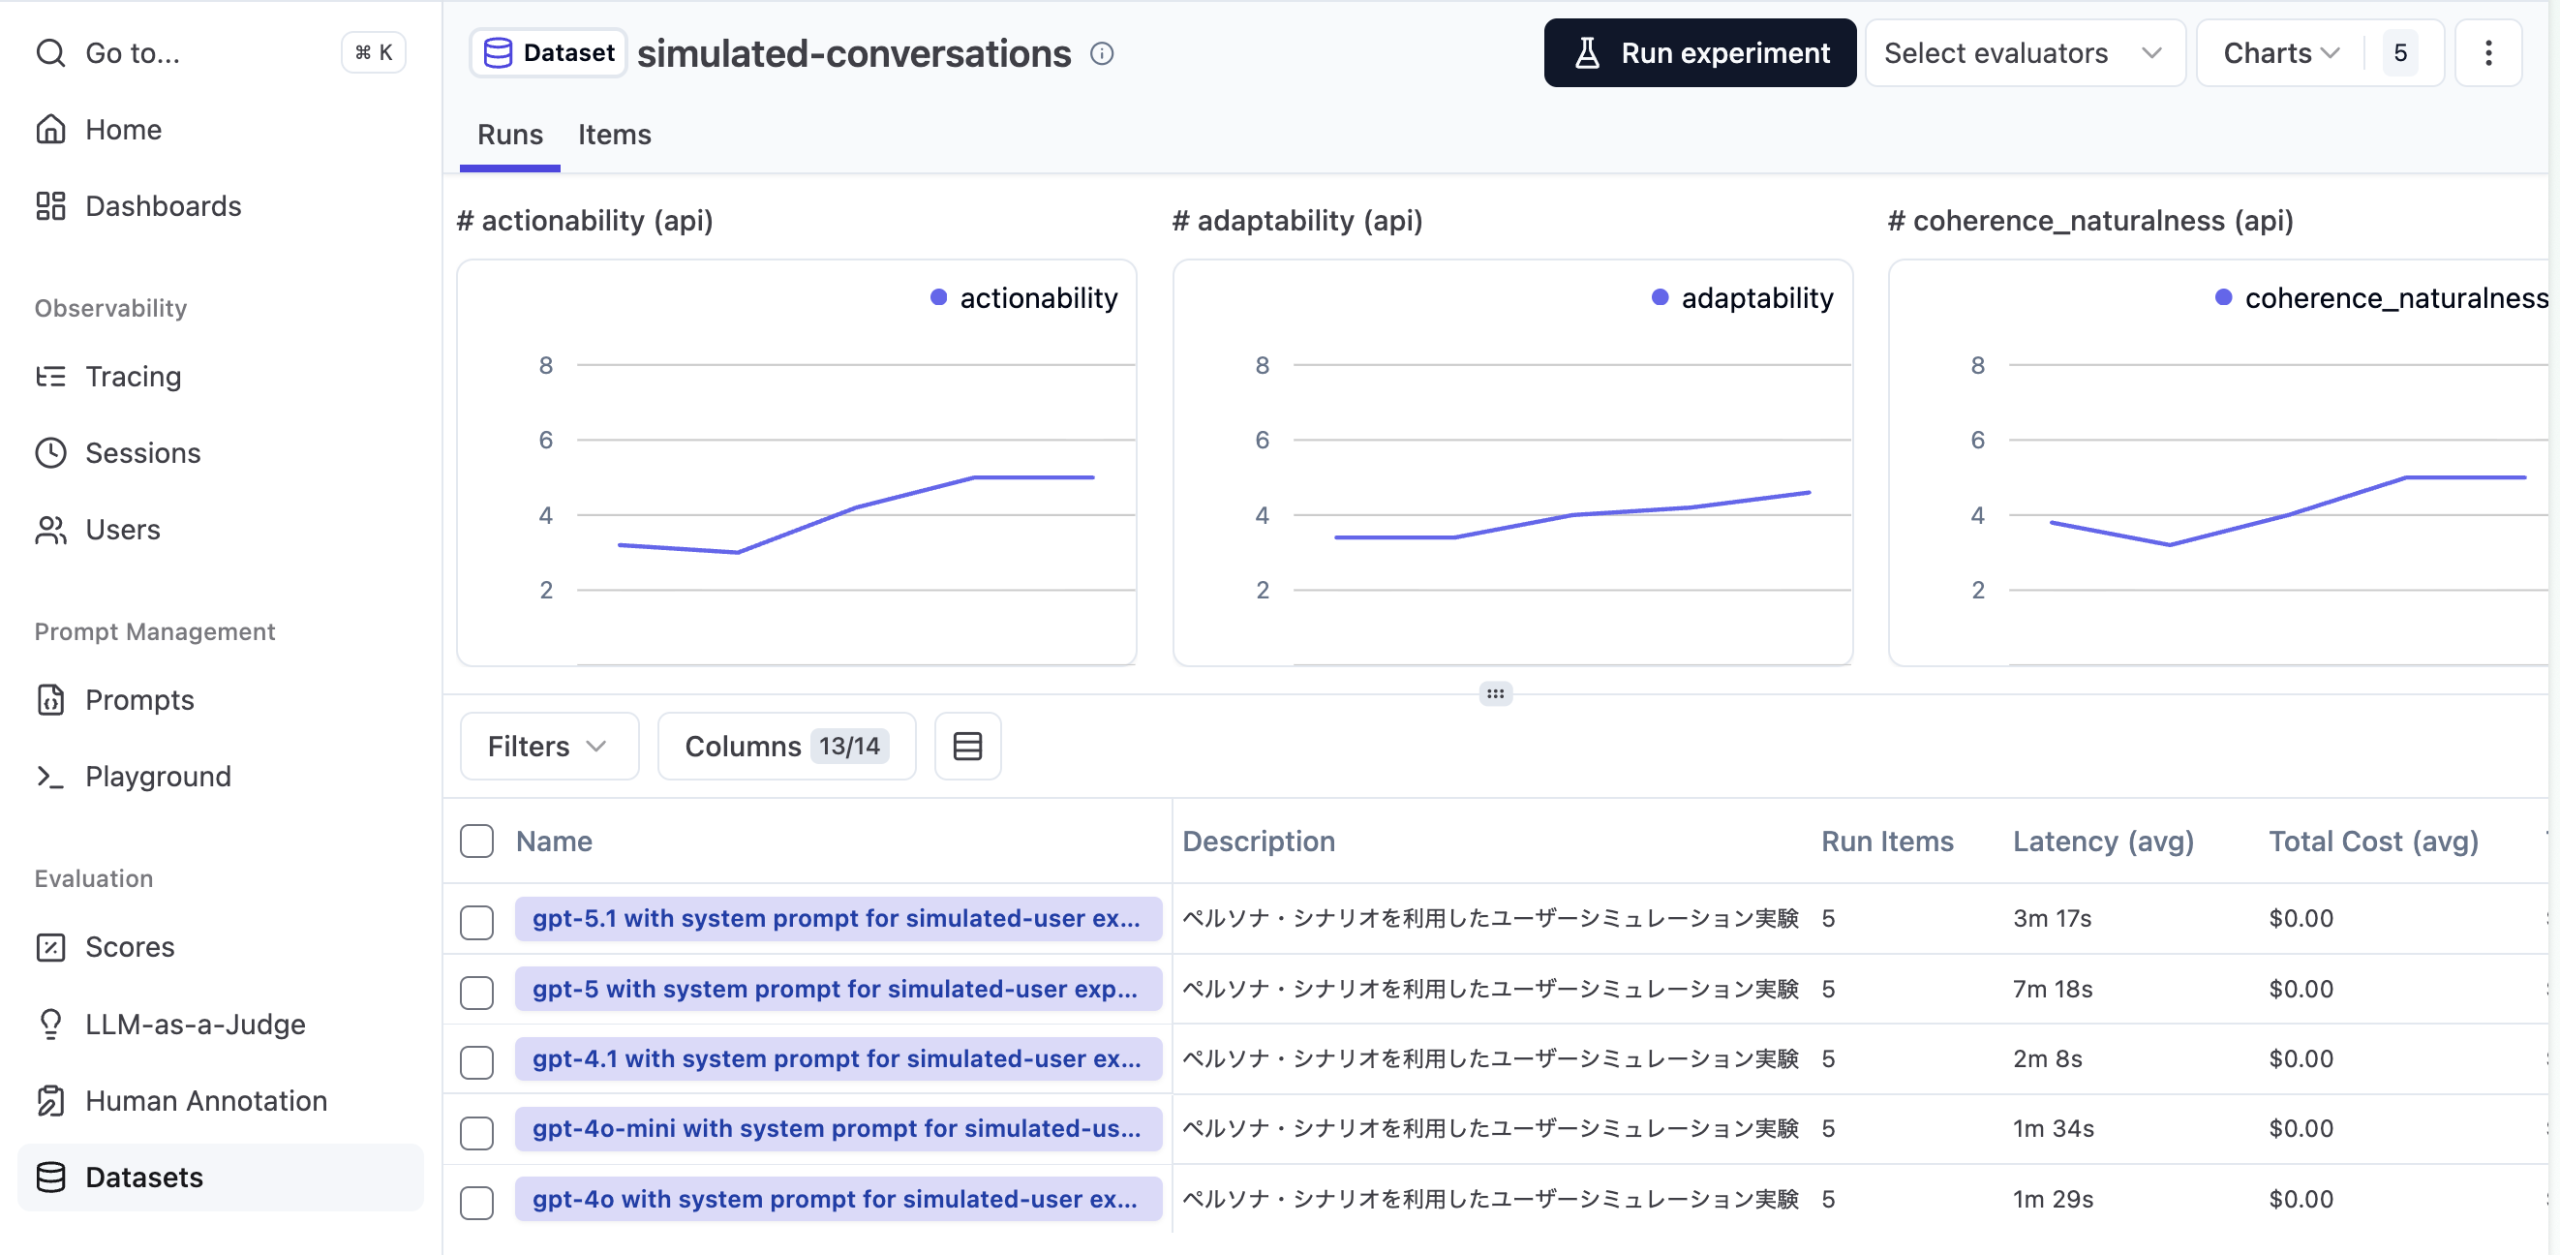
Task: Select the Runs tab
Action: [x=509, y=135]
